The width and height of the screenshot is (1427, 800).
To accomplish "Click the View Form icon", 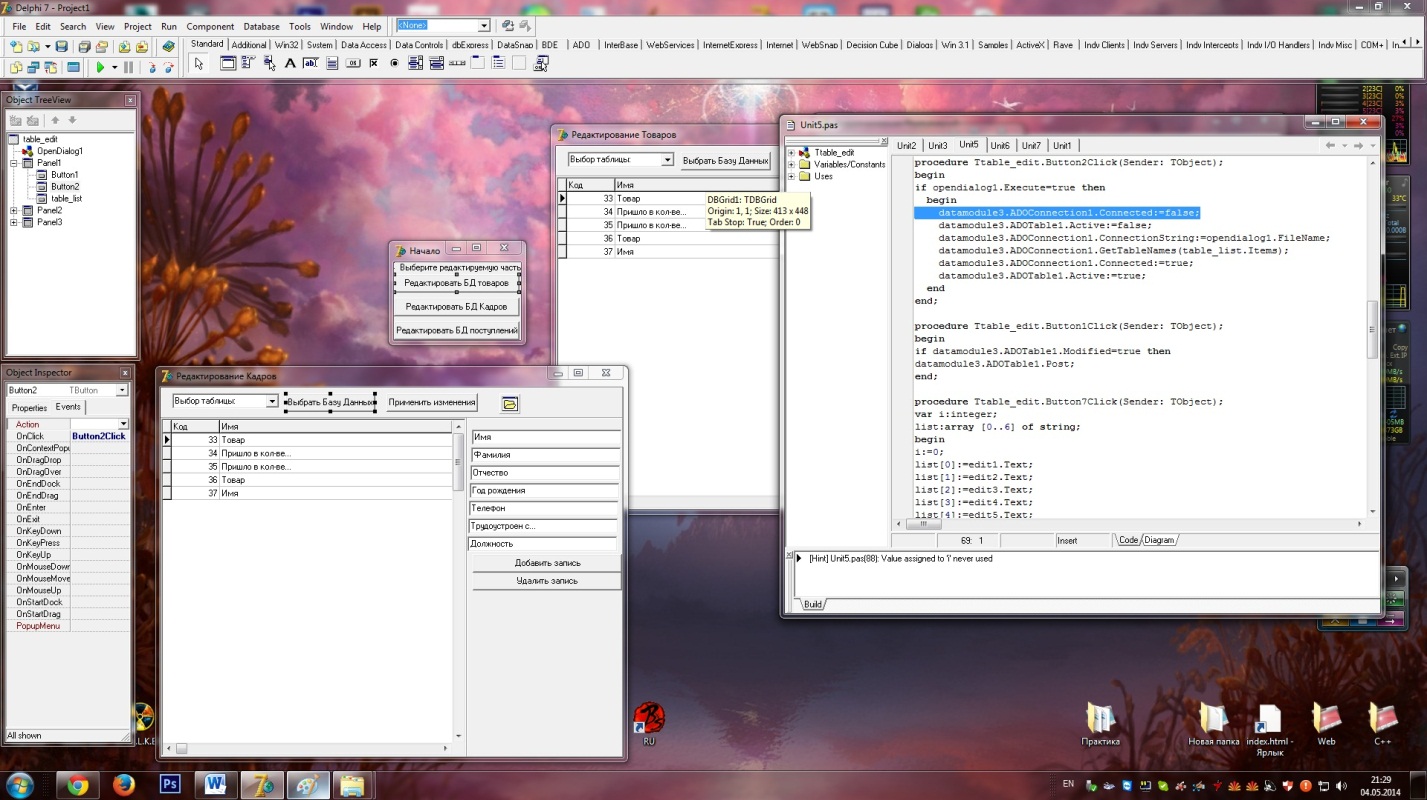I will [x=33, y=67].
